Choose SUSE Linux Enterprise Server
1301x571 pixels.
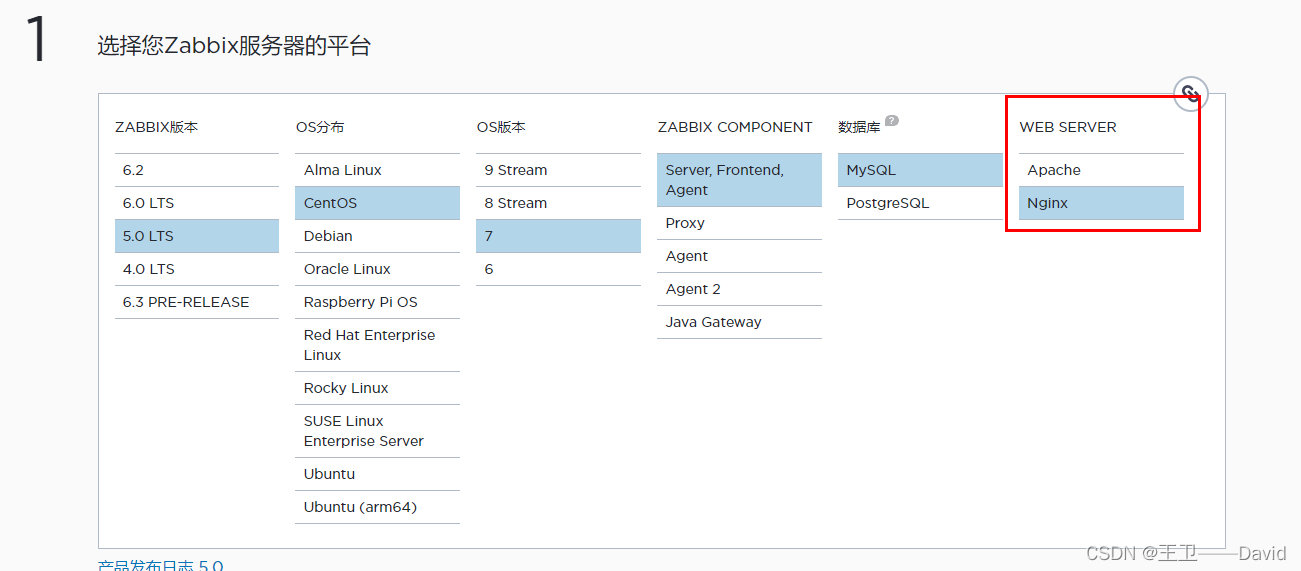coord(378,431)
